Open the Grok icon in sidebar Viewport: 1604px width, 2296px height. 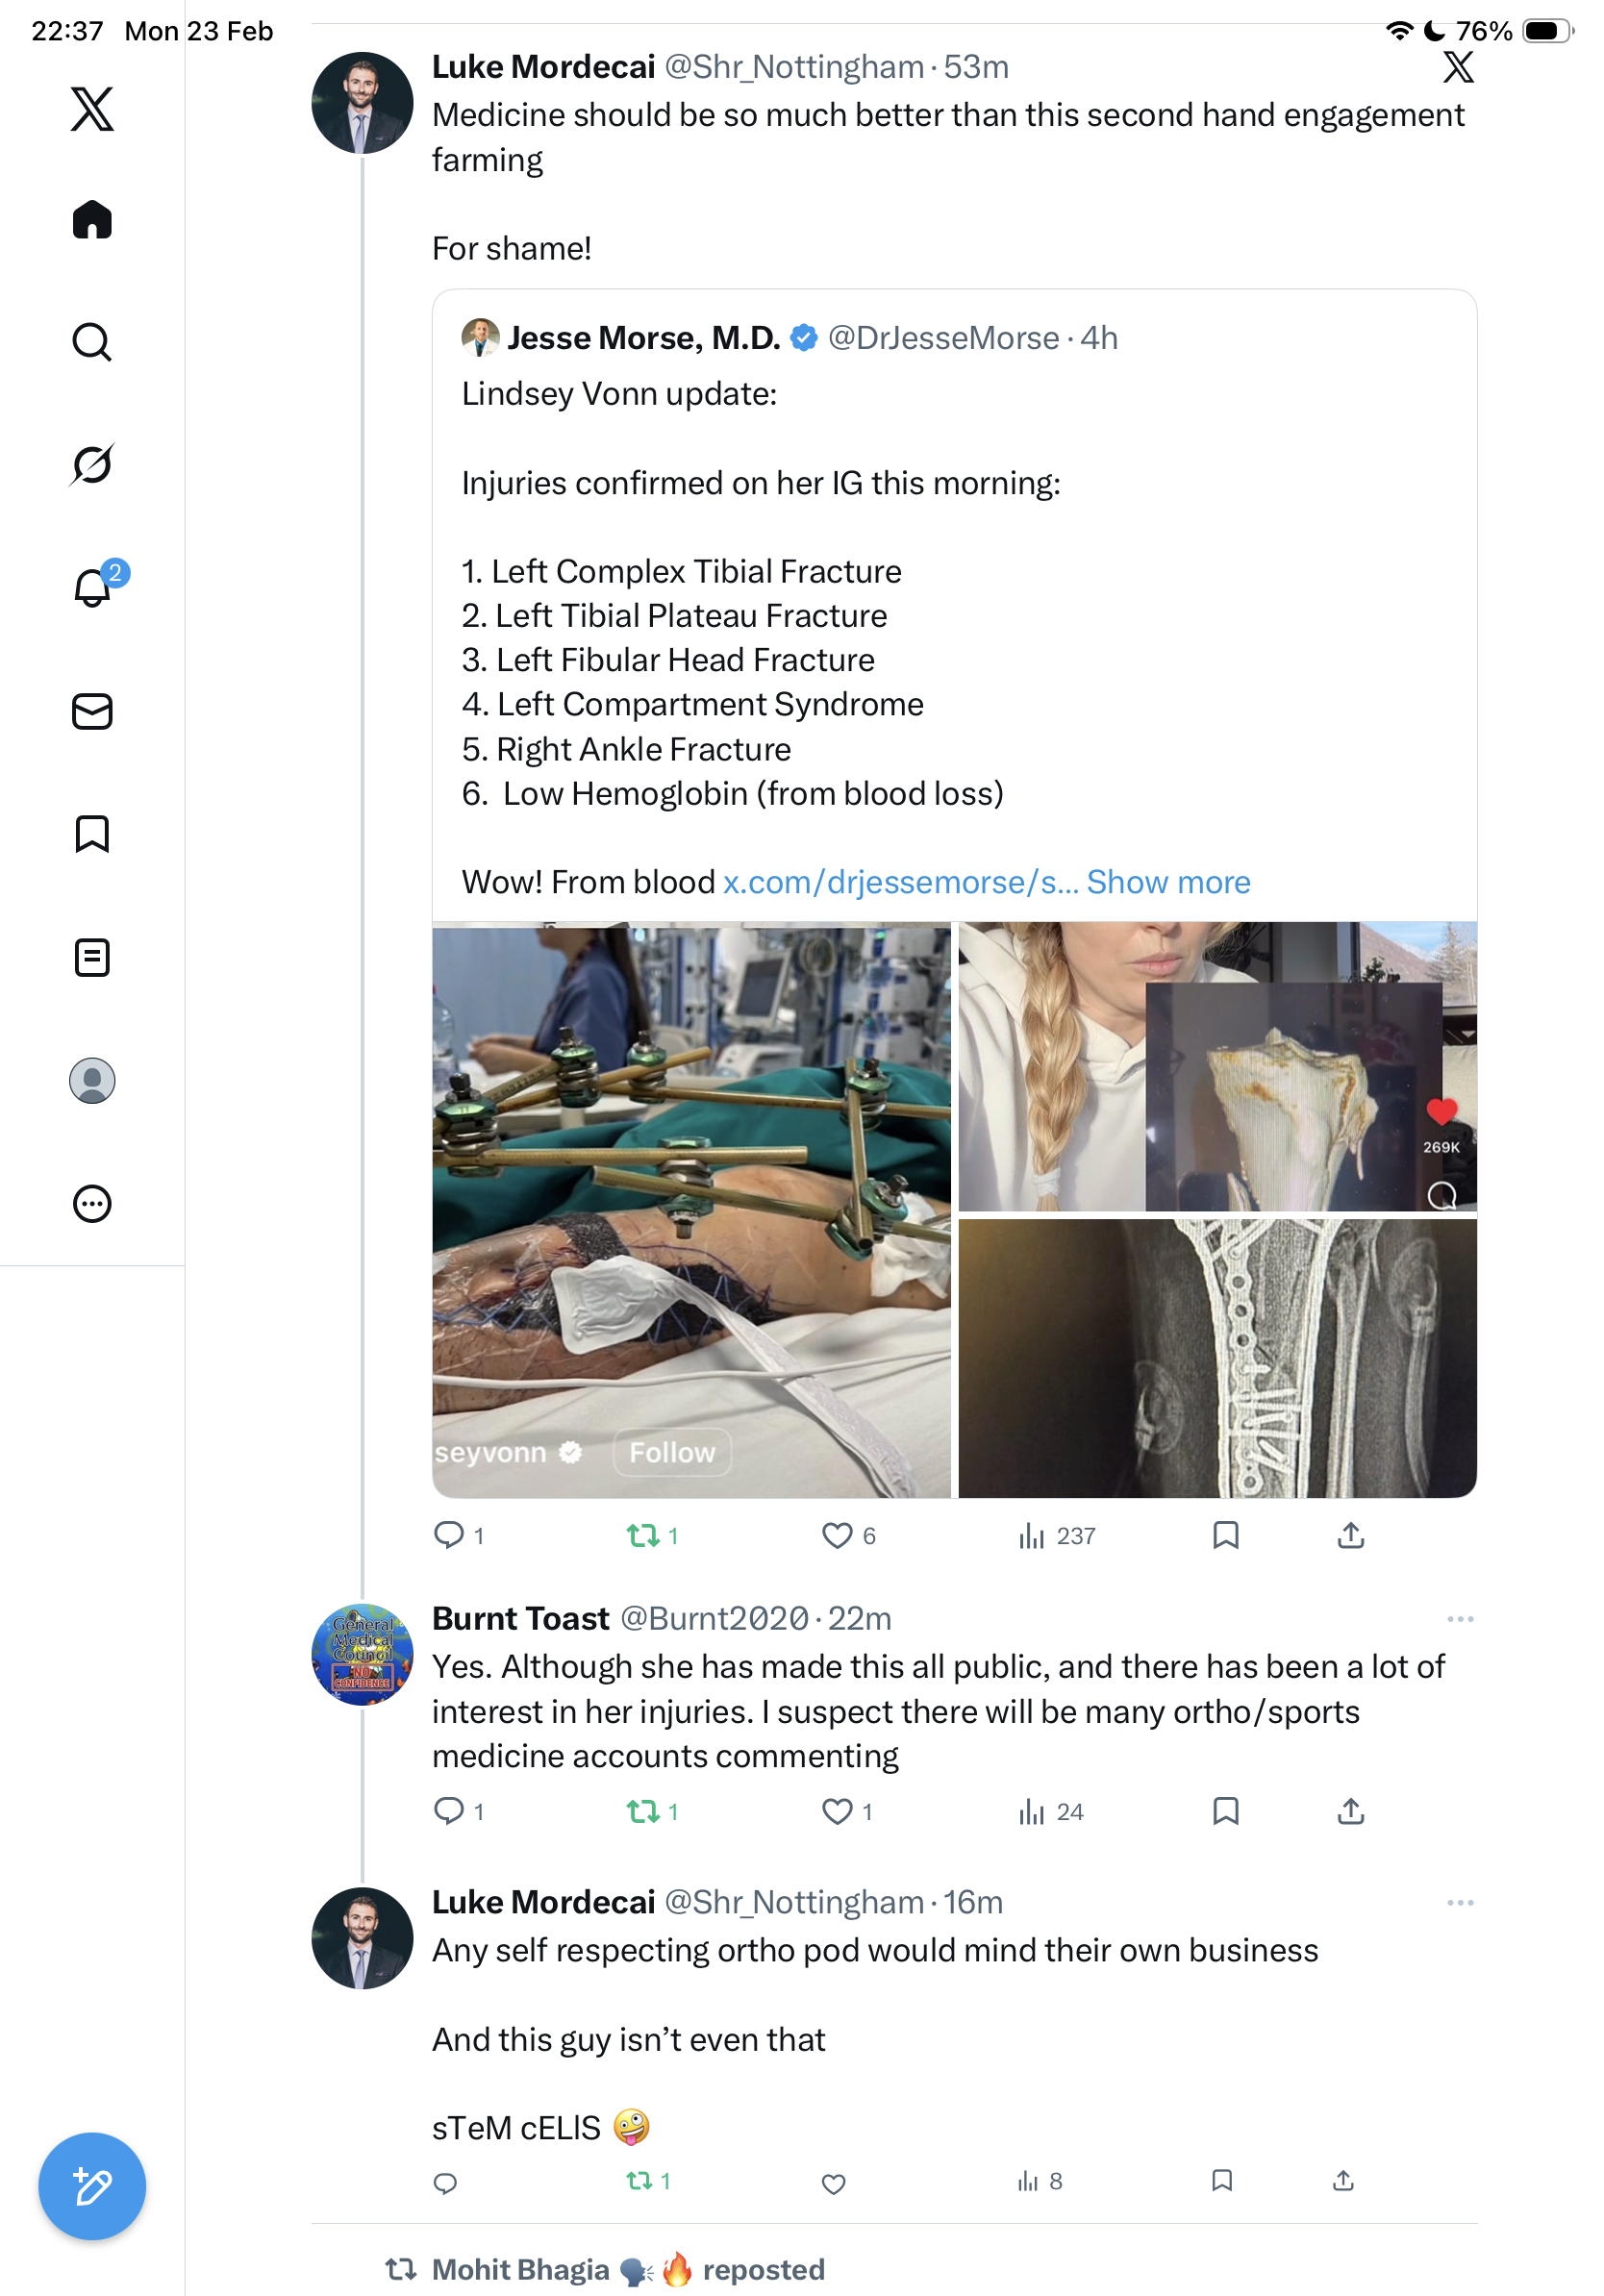click(x=92, y=464)
